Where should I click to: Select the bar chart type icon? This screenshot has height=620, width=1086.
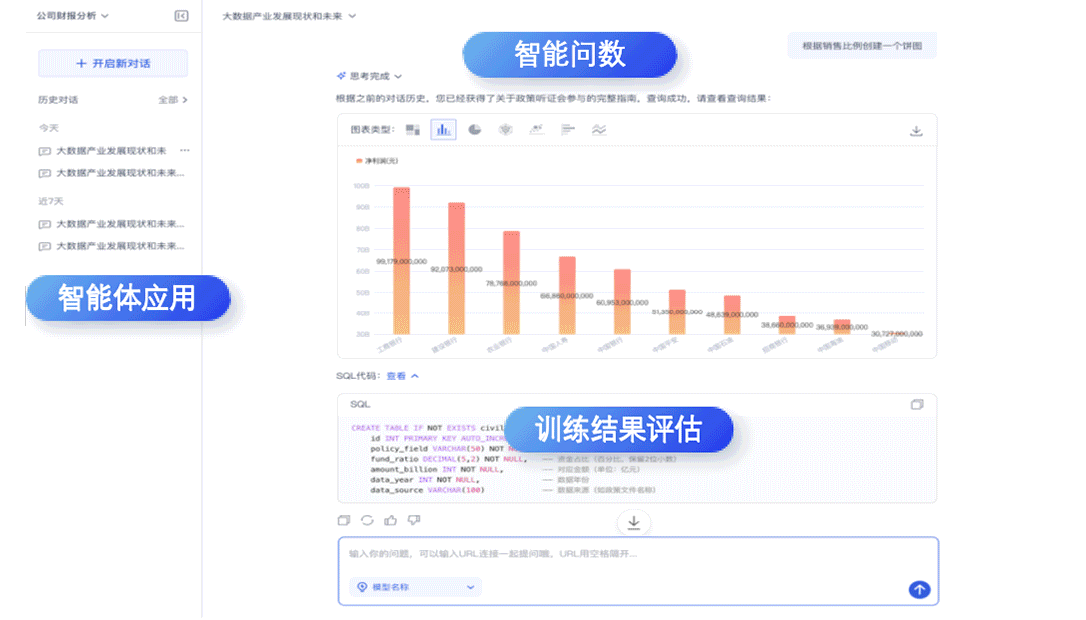(443, 130)
